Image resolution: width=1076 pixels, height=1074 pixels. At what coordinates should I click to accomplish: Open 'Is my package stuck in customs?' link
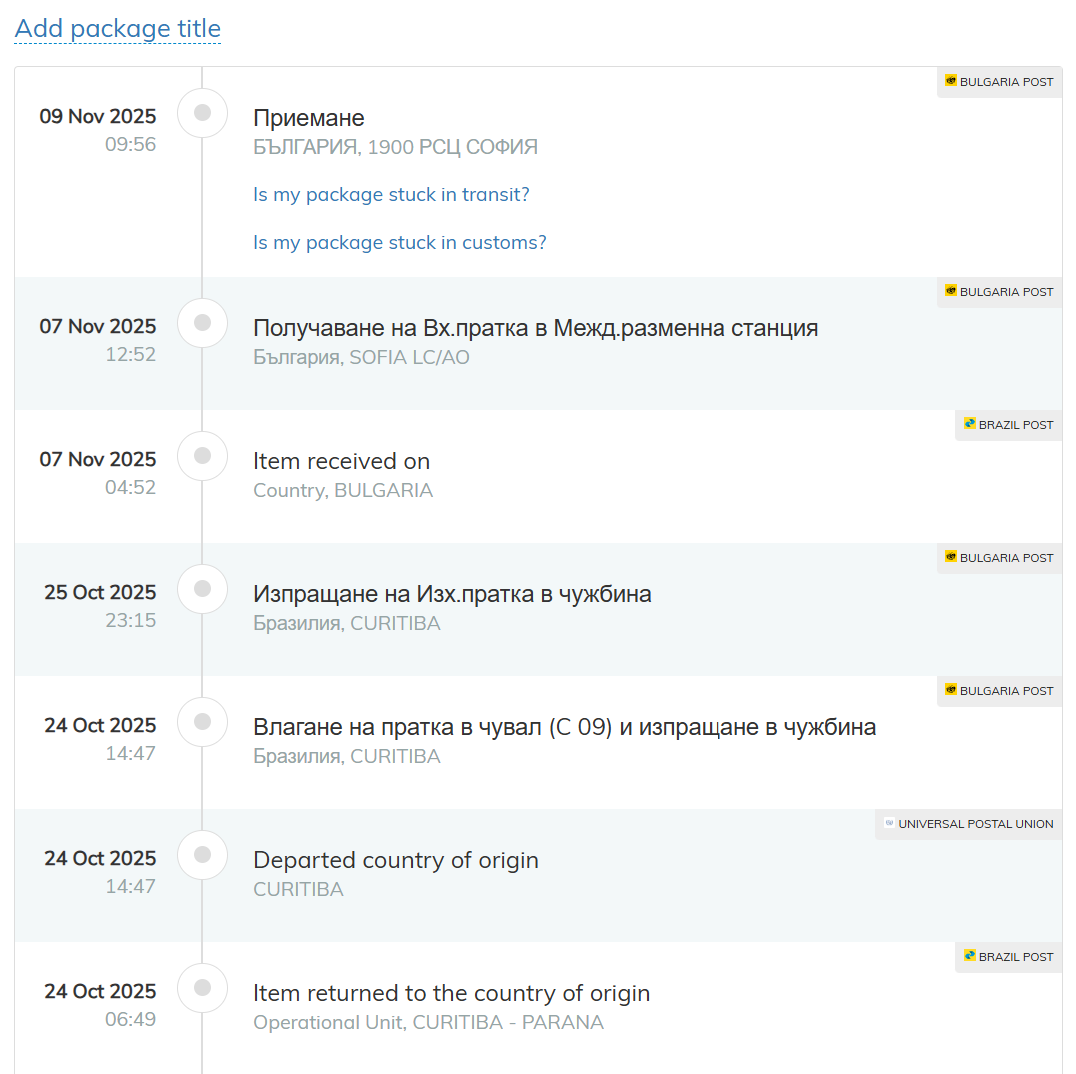pos(399,243)
